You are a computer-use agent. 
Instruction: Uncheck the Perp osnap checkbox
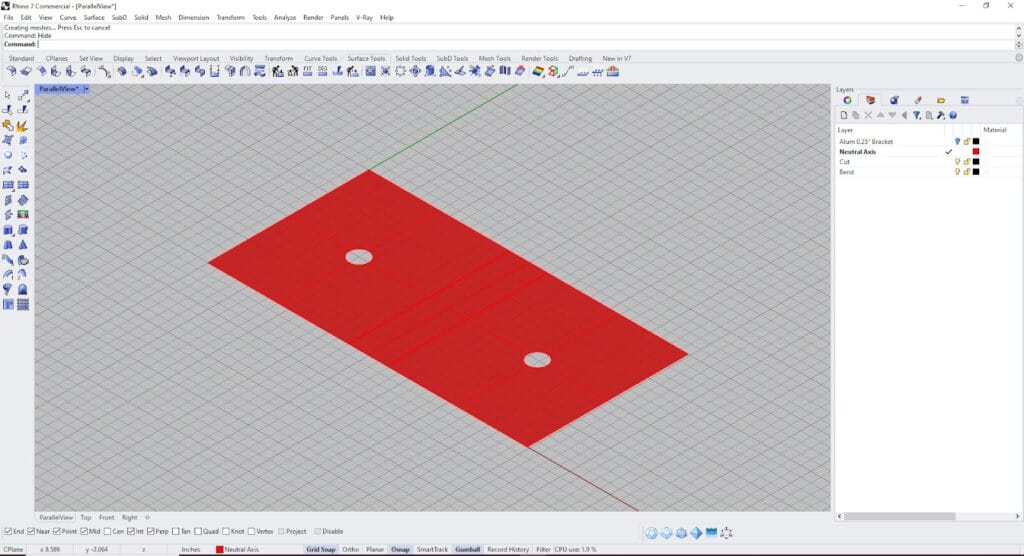(x=153, y=531)
